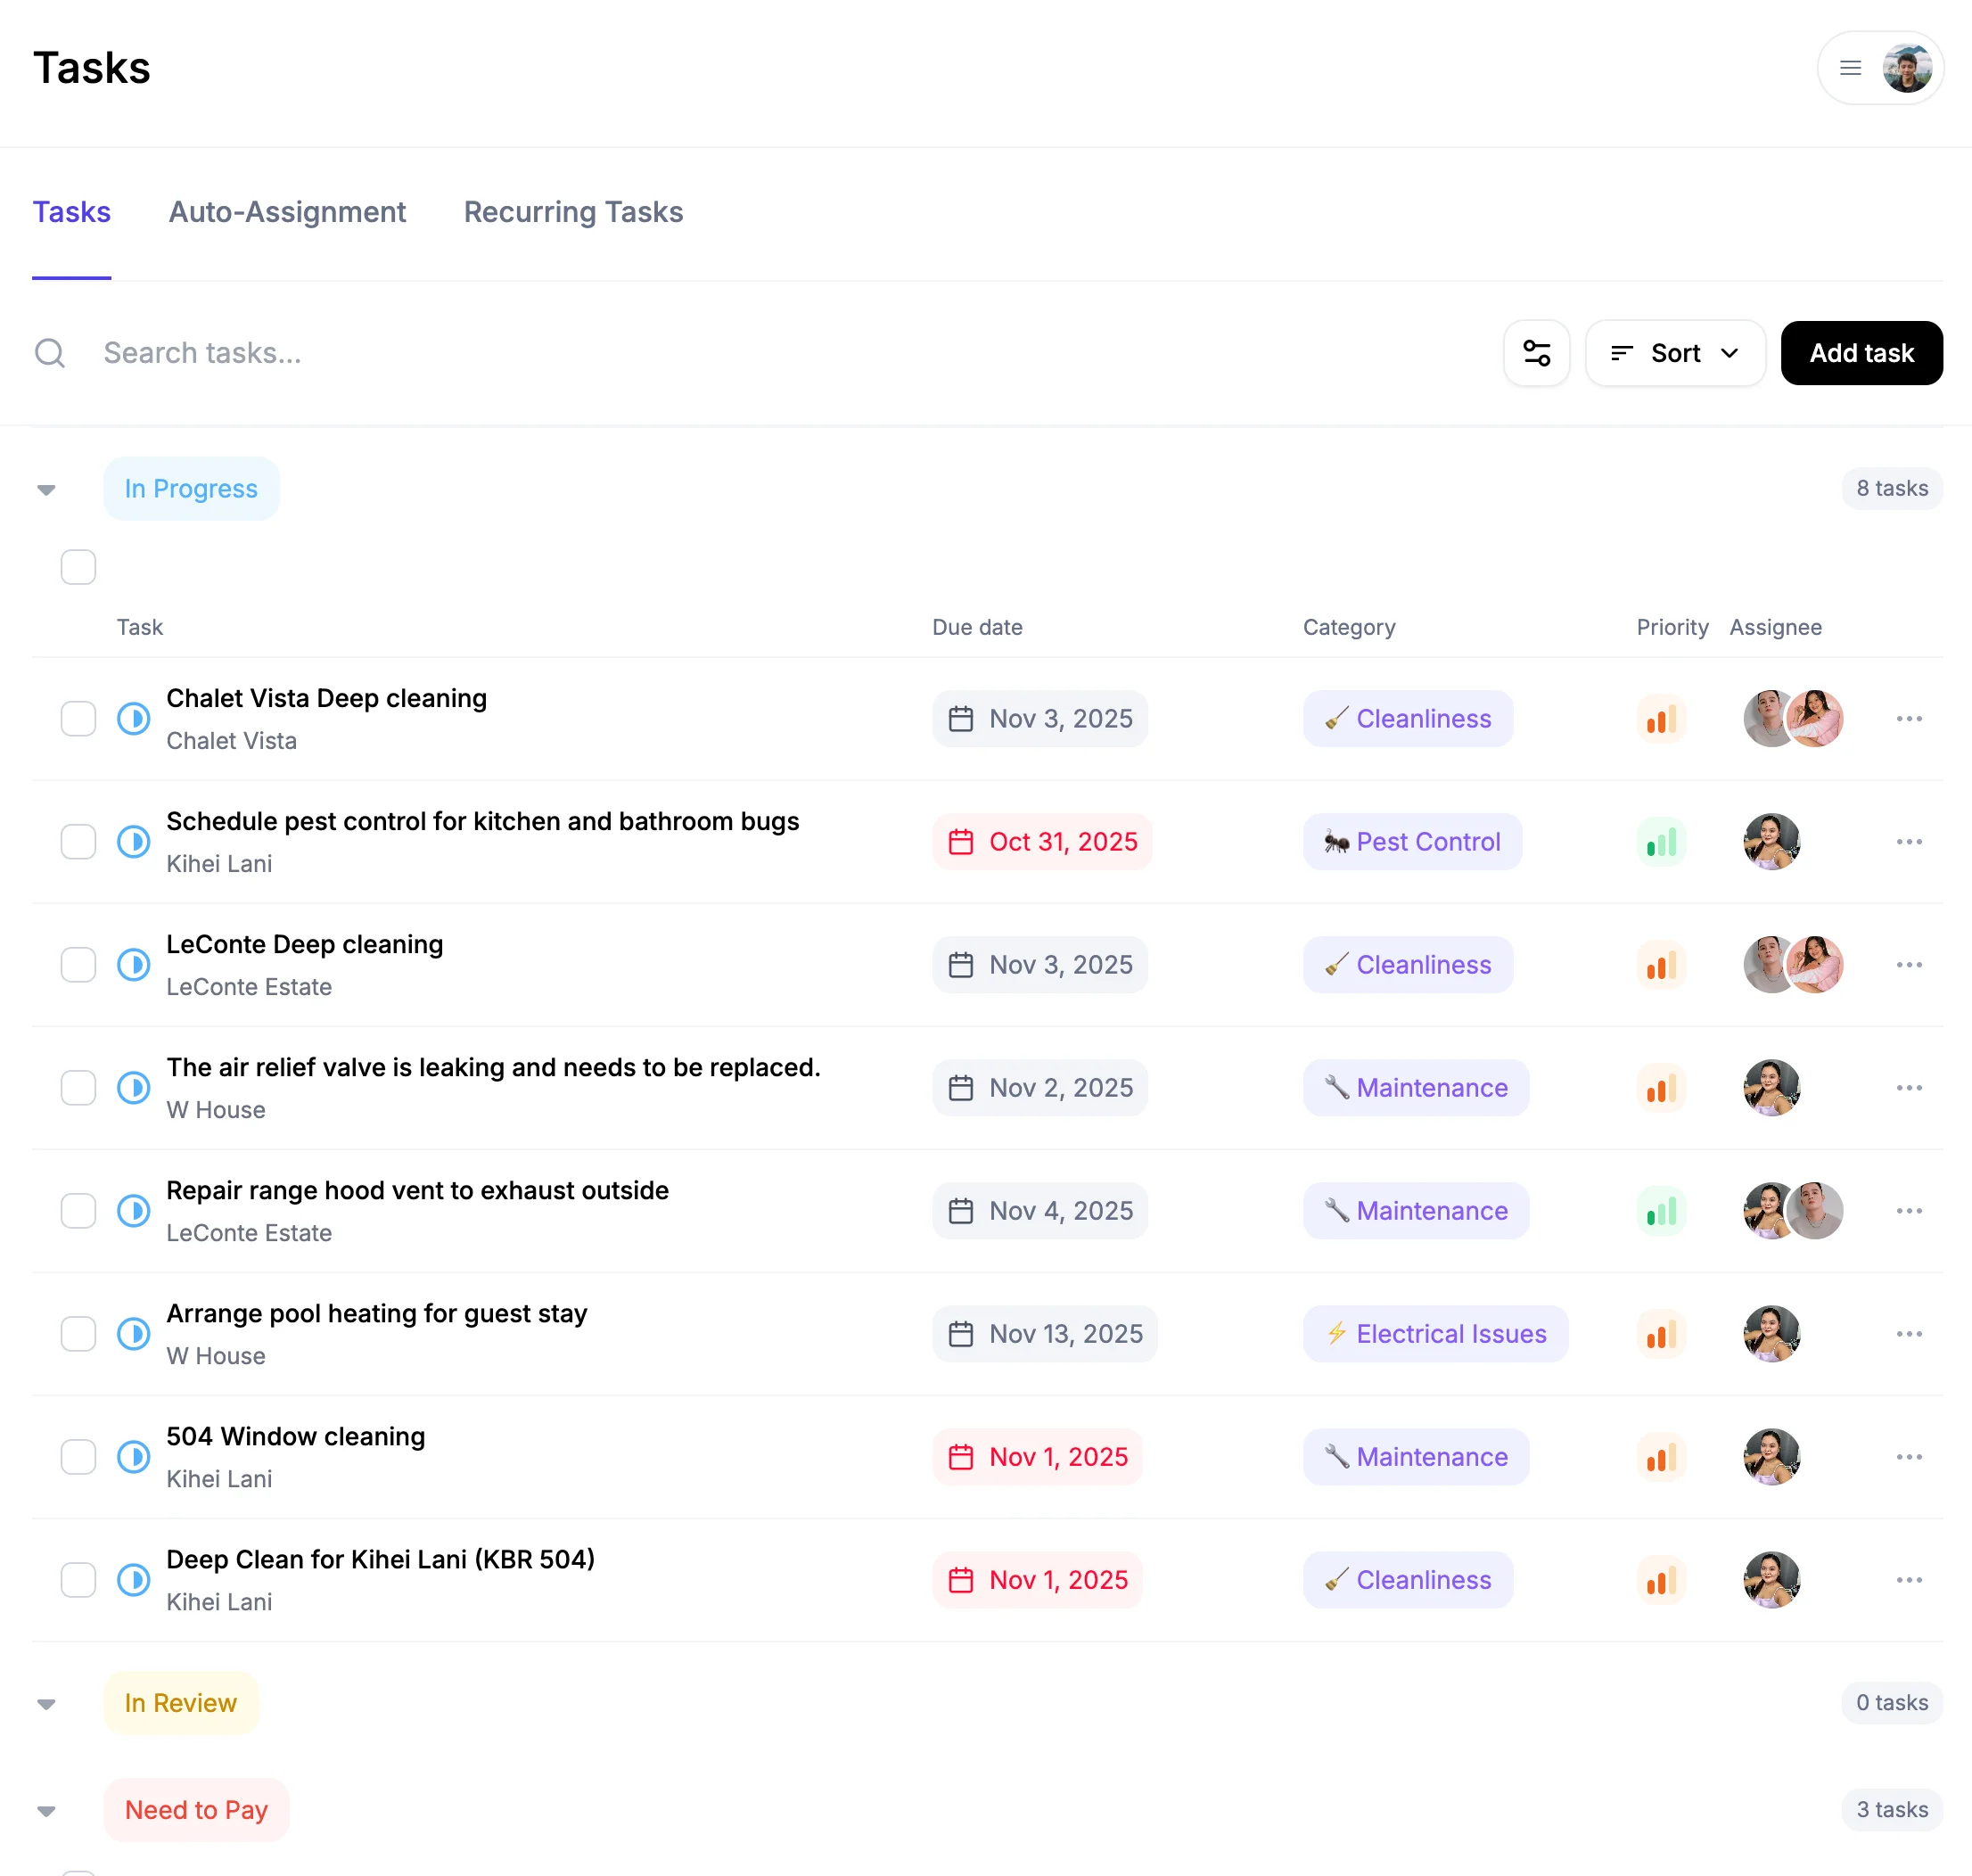This screenshot has width=1972, height=1876.
Task: Open the filter settings icon
Action: tap(1536, 353)
